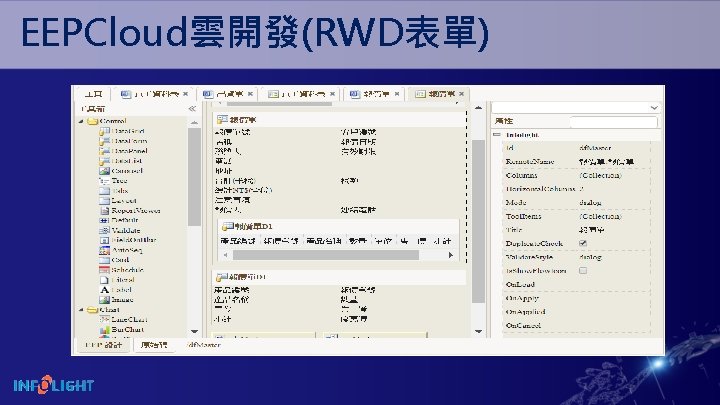Select the HorizontalColumns property row

pos(578,189)
